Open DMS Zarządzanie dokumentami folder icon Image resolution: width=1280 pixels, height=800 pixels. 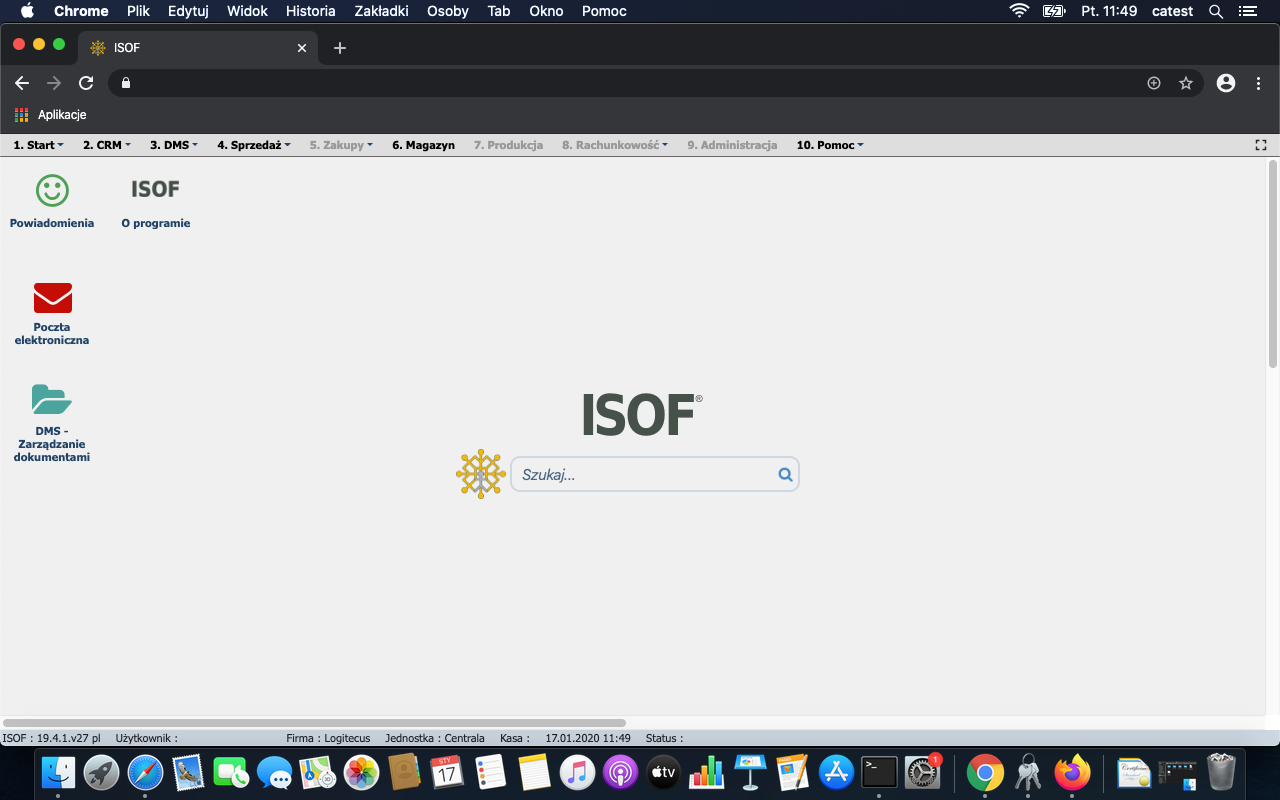(x=52, y=400)
